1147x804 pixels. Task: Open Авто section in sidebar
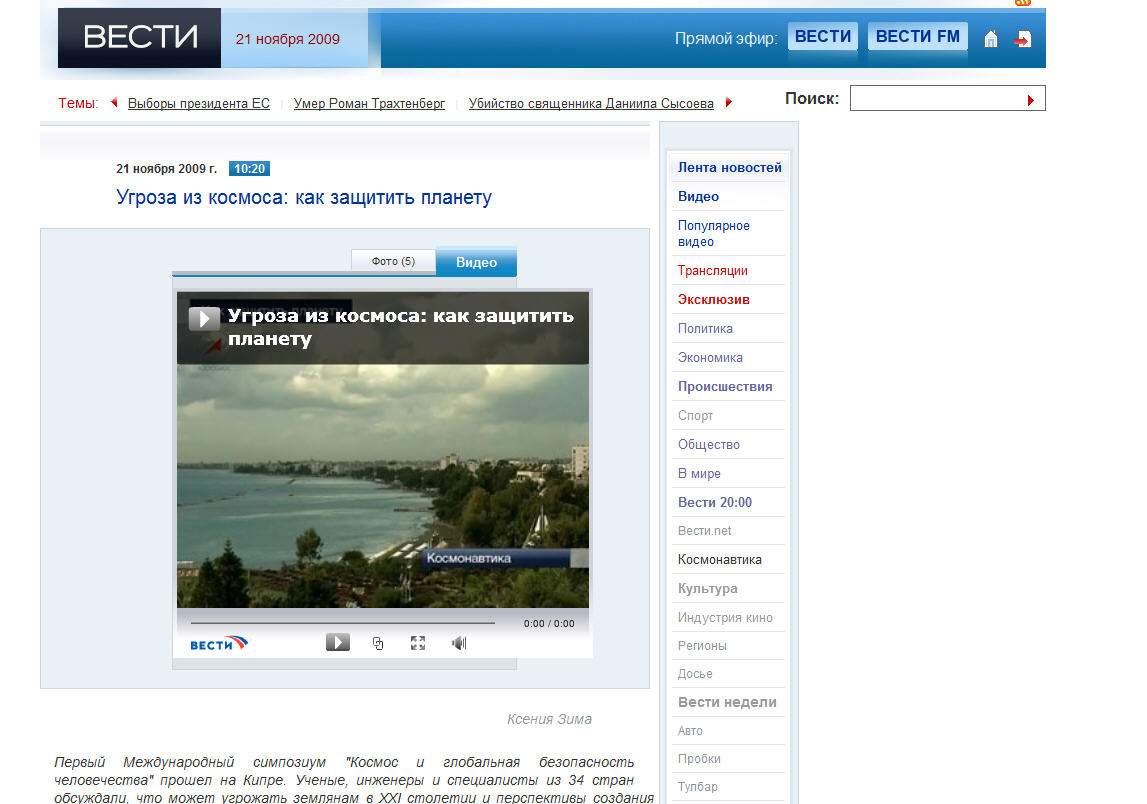(x=690, y=731)
